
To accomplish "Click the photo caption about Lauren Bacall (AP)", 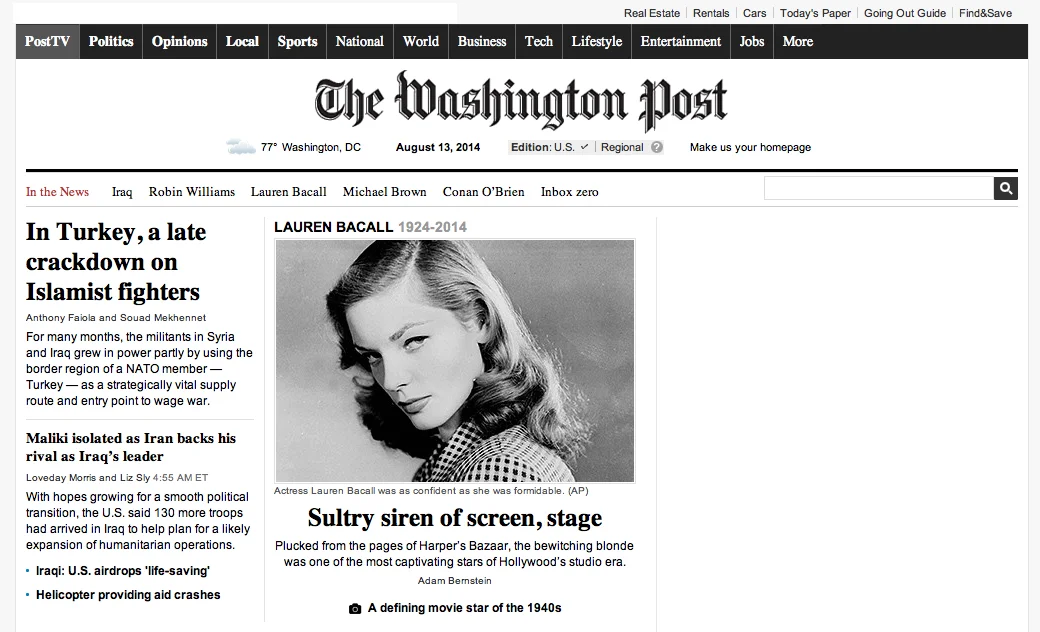I will [431, 491].
